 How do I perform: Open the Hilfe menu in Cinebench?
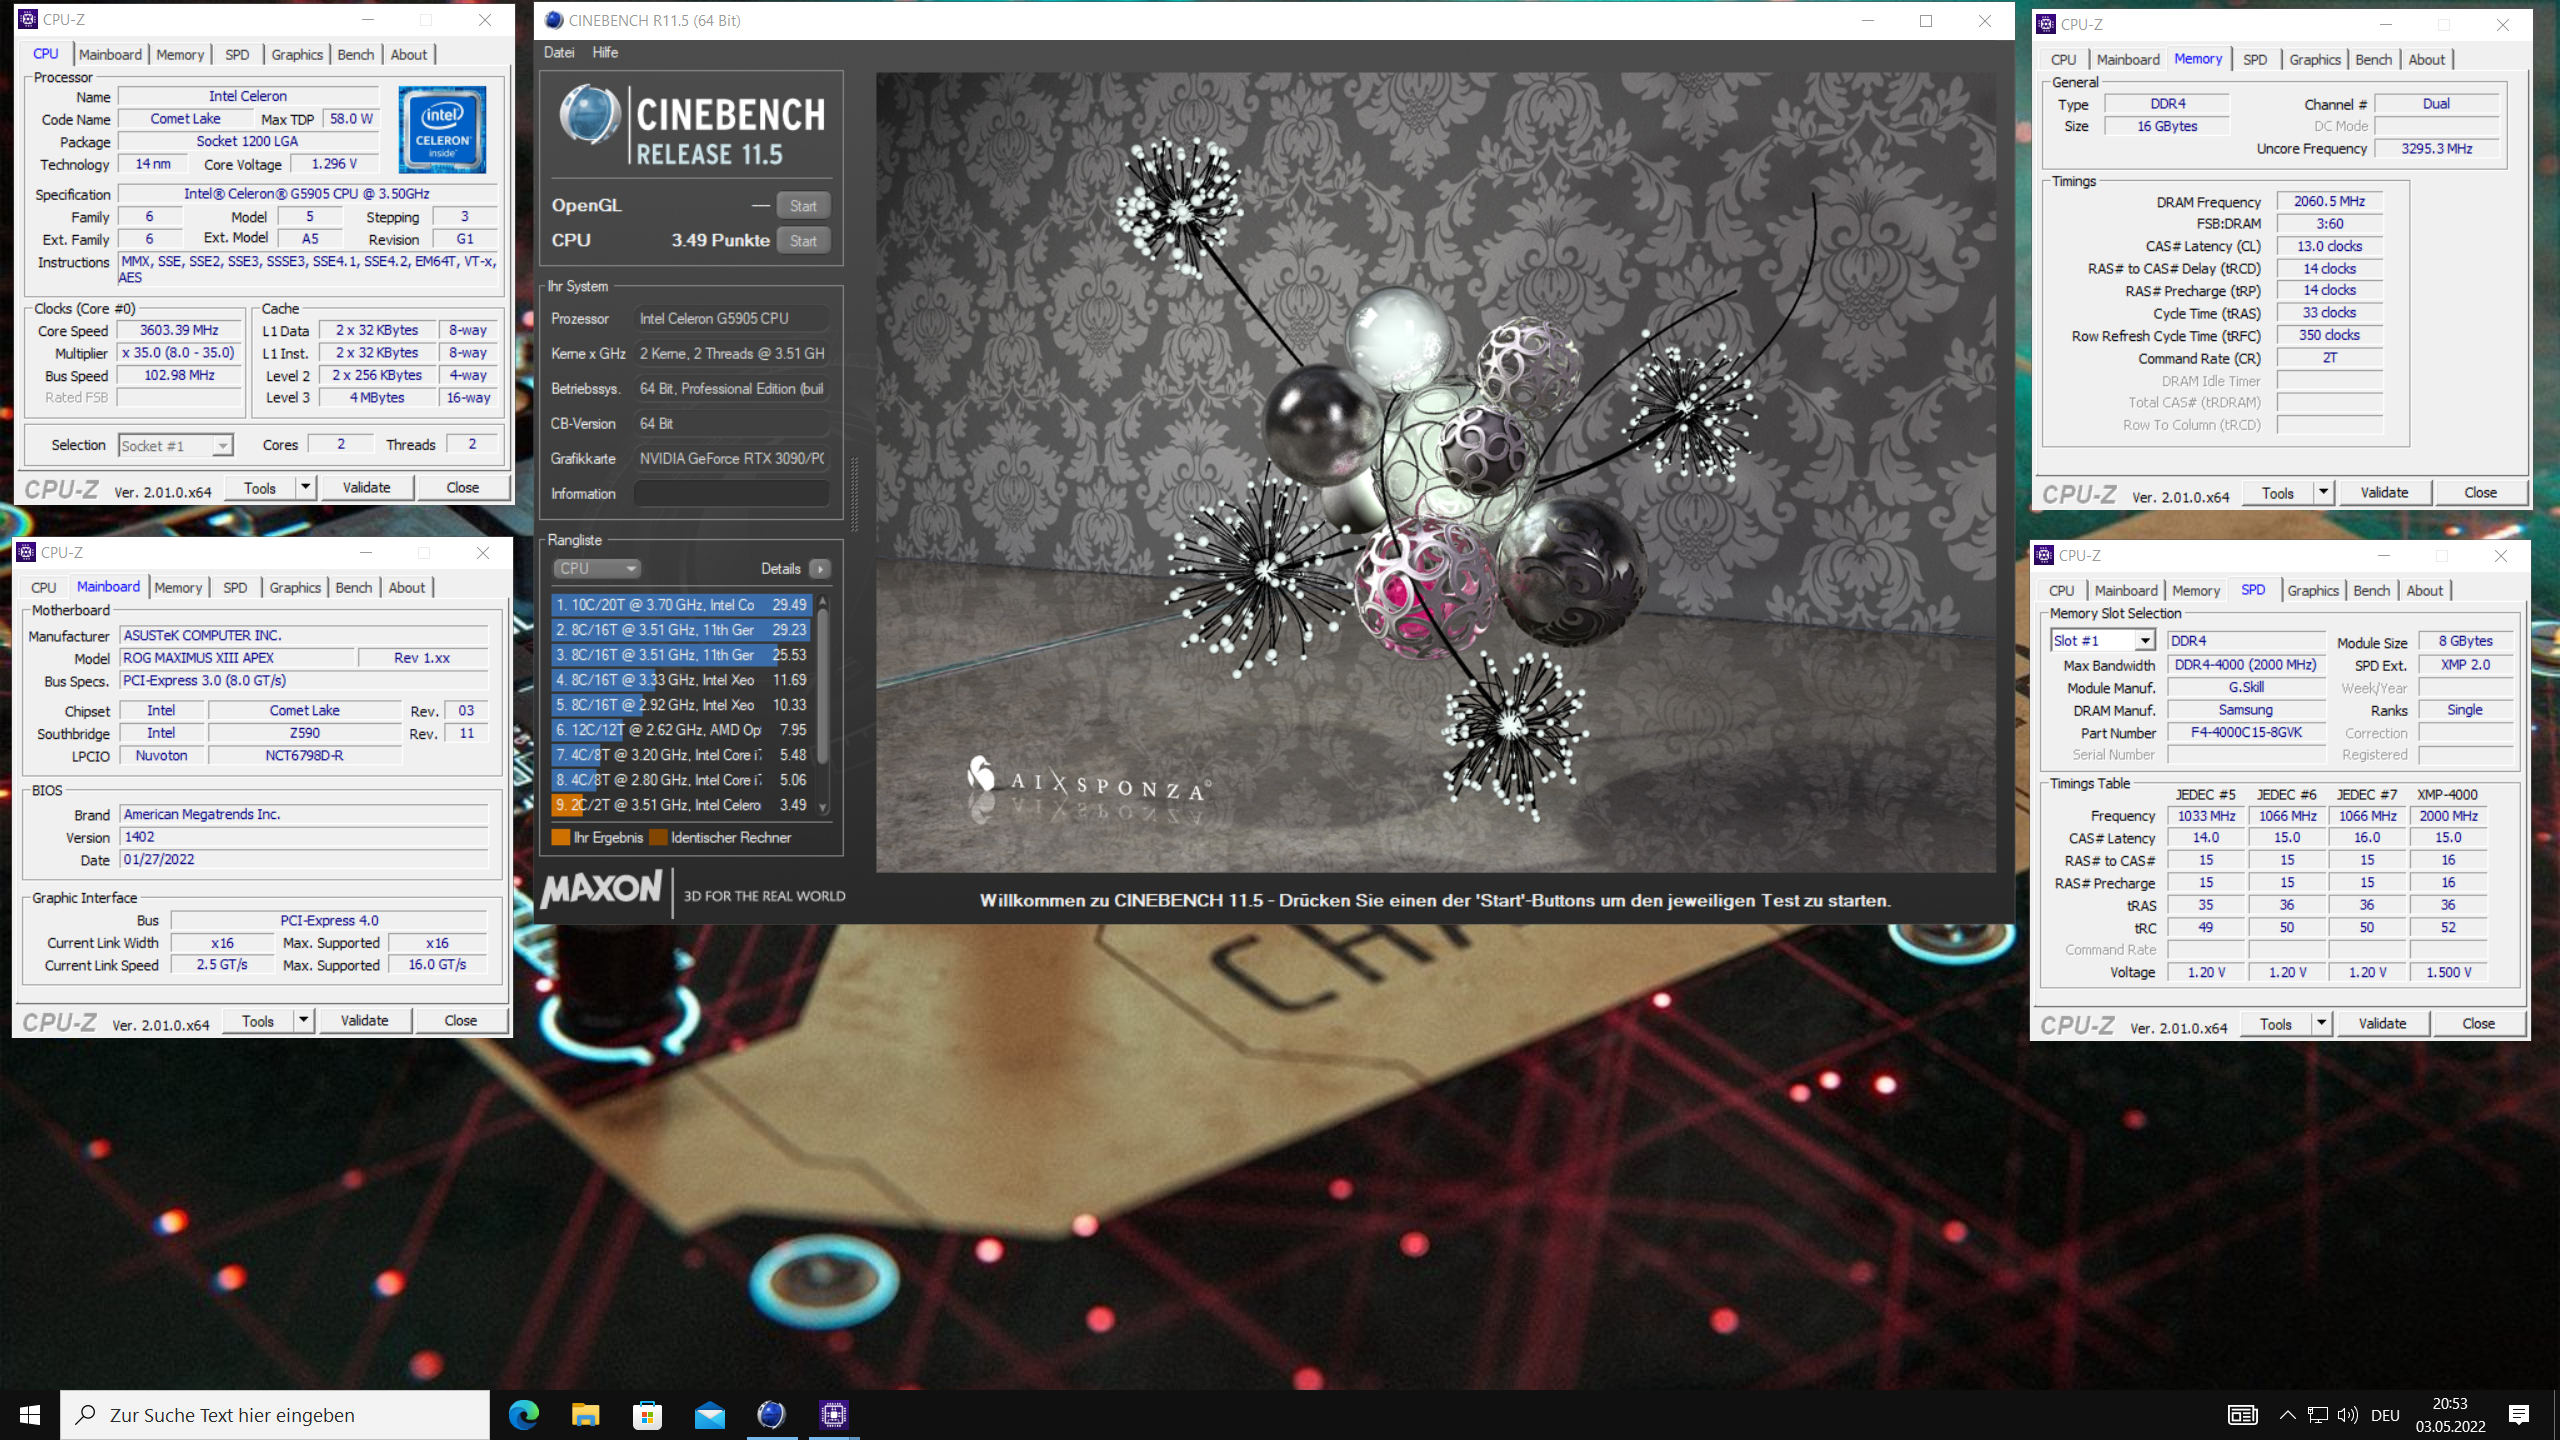click(605, 52)
